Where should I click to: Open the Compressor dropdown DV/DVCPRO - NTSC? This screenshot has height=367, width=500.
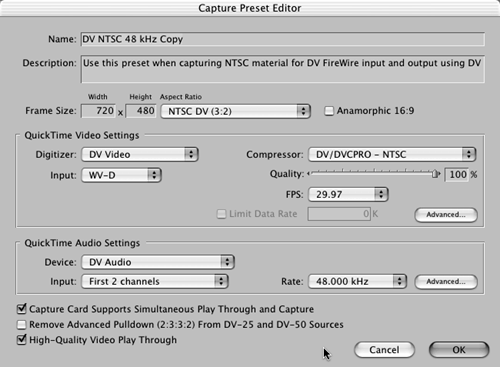tap(392, 155)
